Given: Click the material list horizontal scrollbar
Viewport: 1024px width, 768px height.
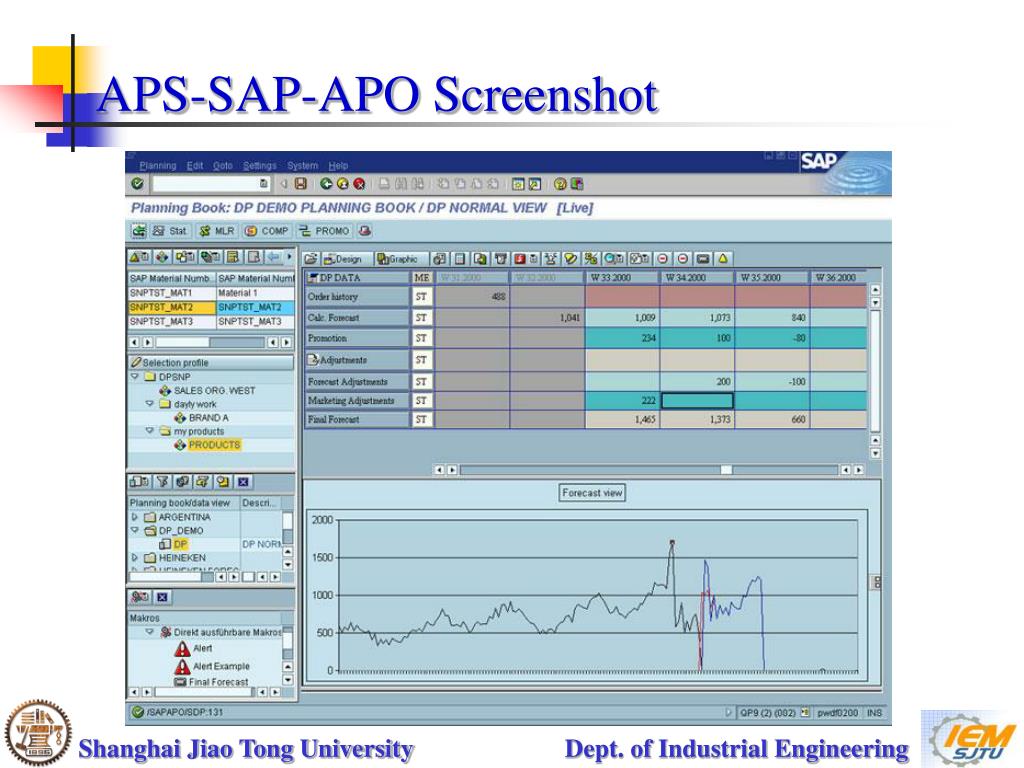Looking at the screenshot, I should point(210,342).
